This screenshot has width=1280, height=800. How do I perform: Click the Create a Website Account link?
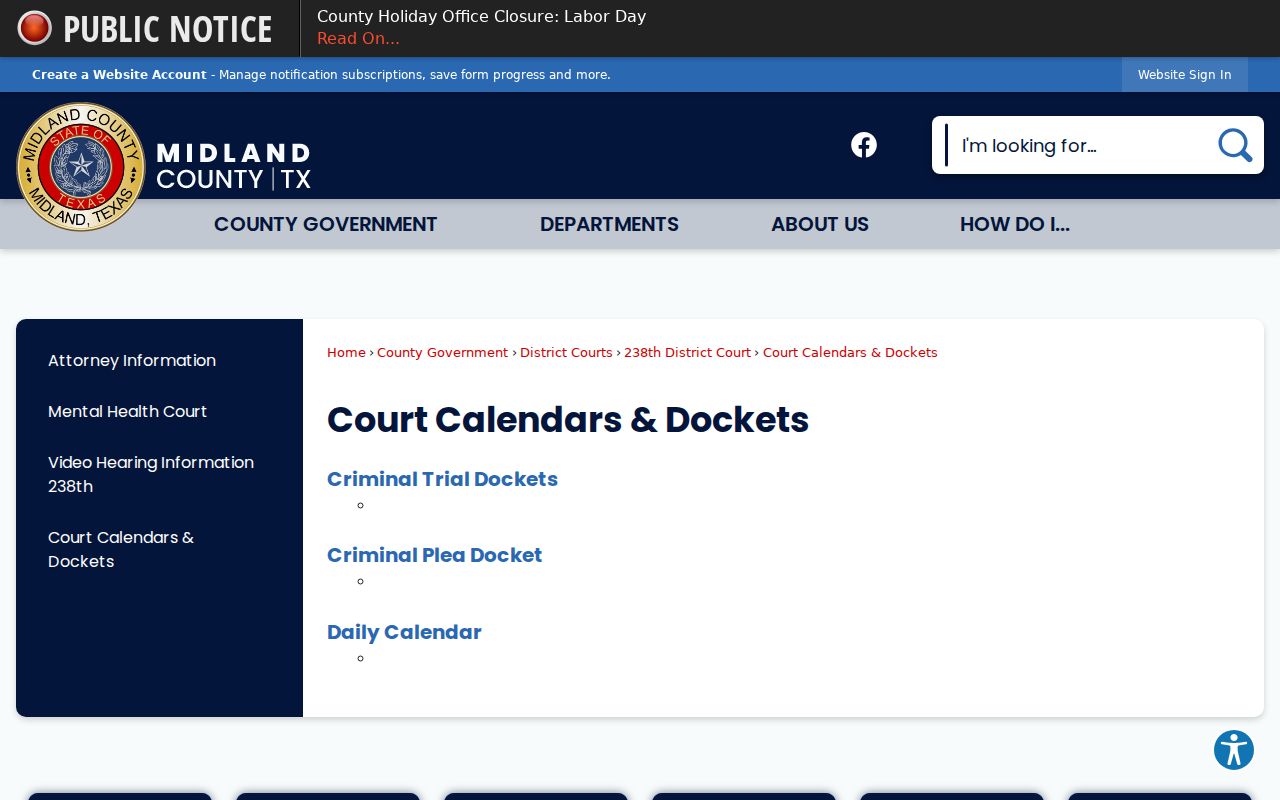pos(119,75)
